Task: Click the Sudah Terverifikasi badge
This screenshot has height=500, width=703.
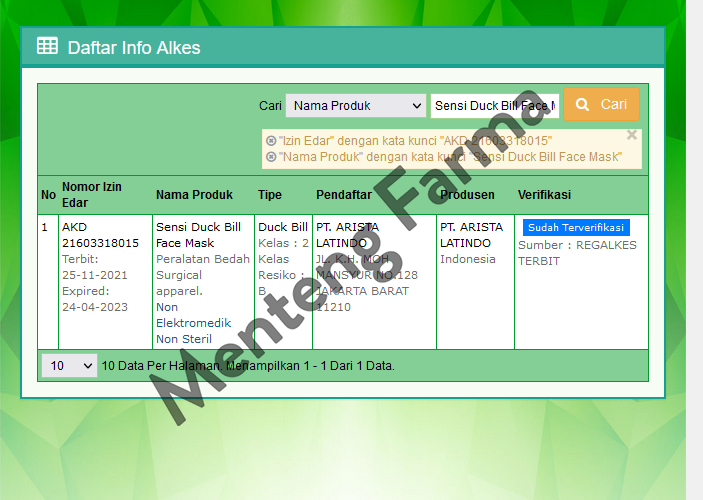Action: [x=575, y=227]
